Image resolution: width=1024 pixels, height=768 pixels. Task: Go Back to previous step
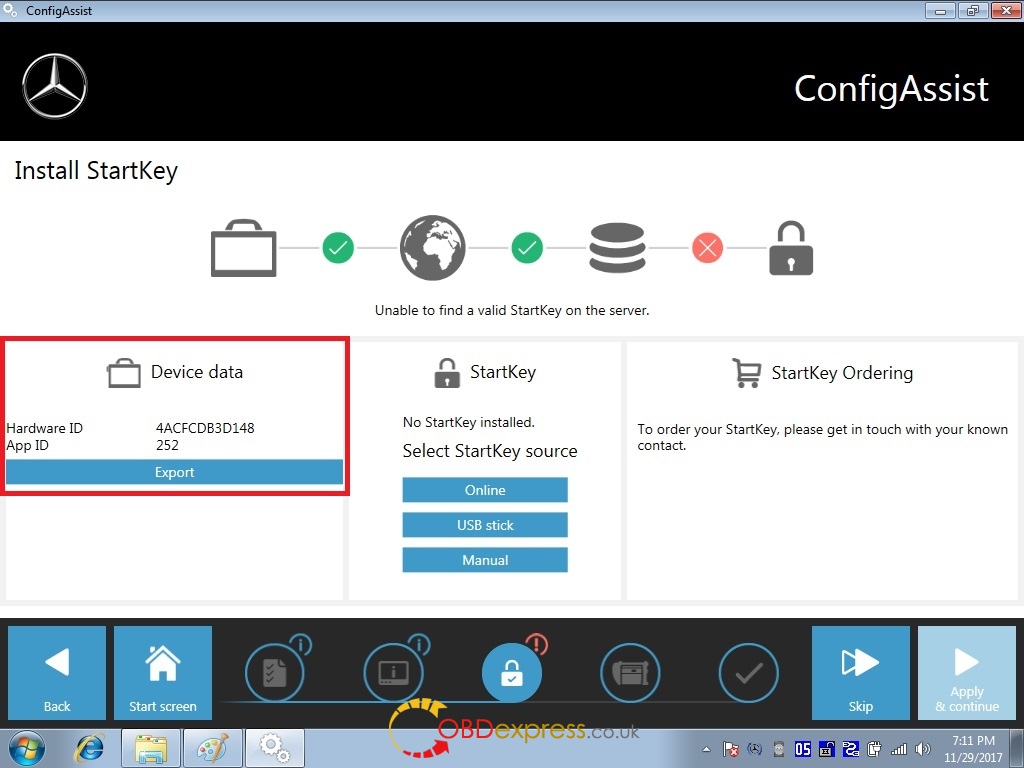(x=57, y=672)
